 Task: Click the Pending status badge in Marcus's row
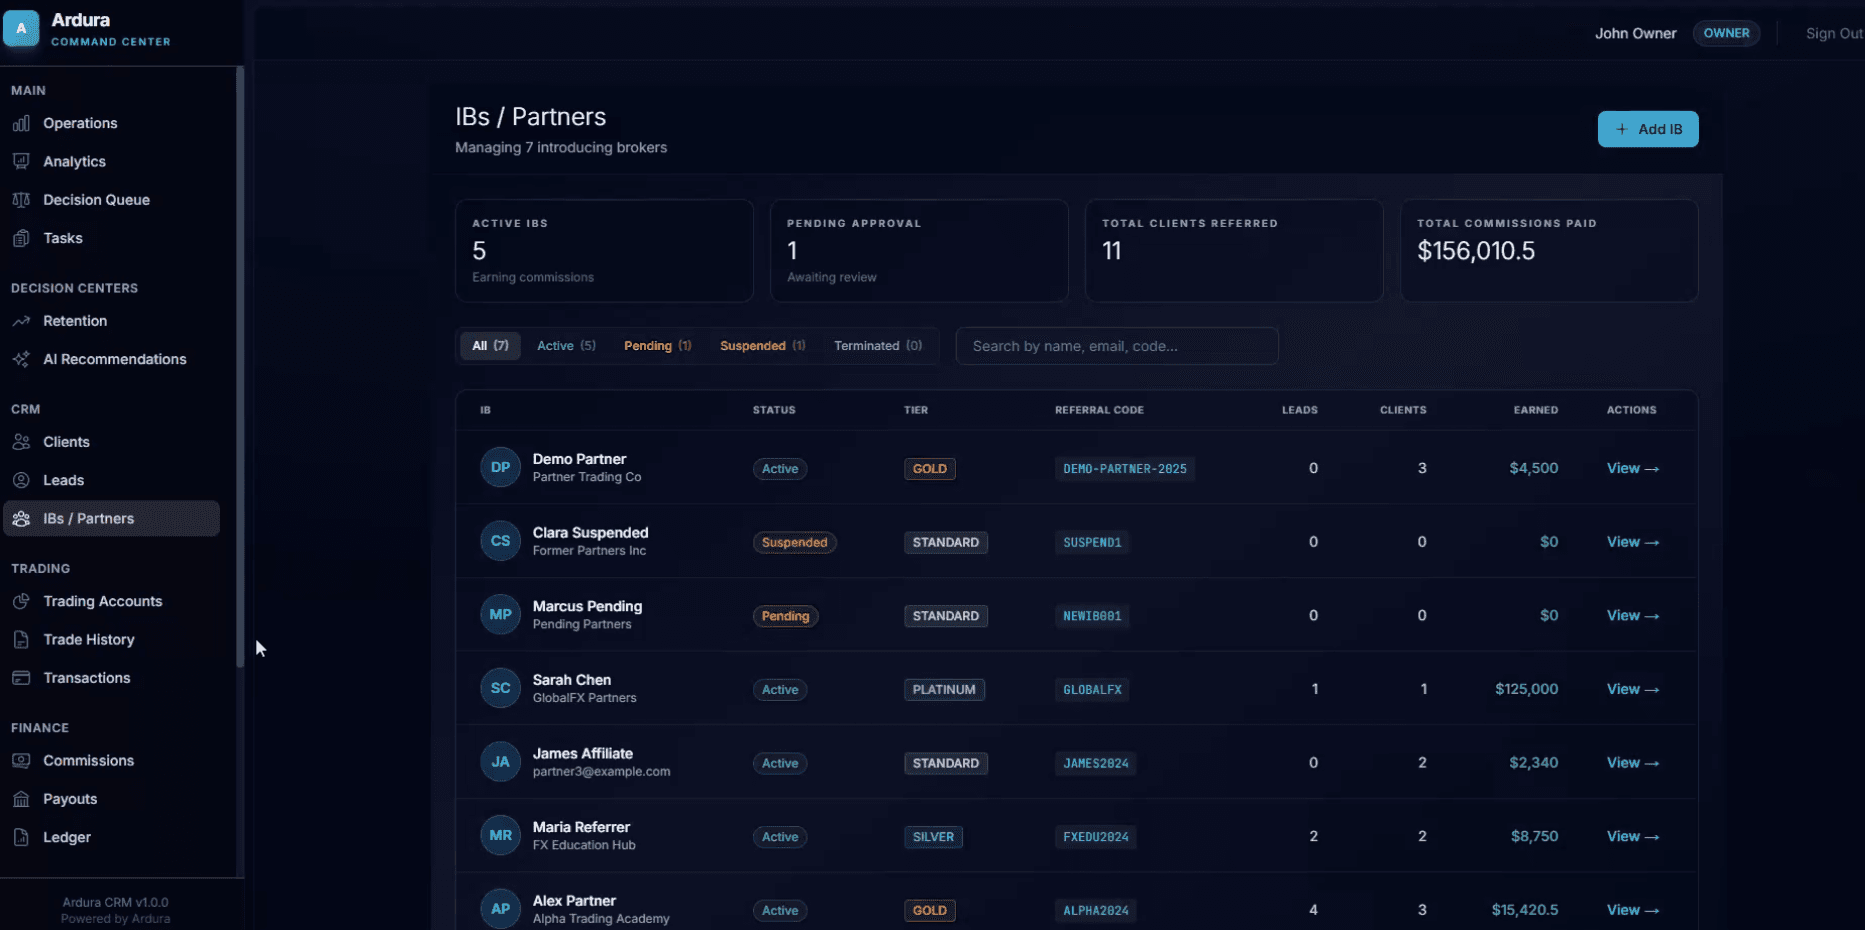pyautogui.click(x=786, y=616)
